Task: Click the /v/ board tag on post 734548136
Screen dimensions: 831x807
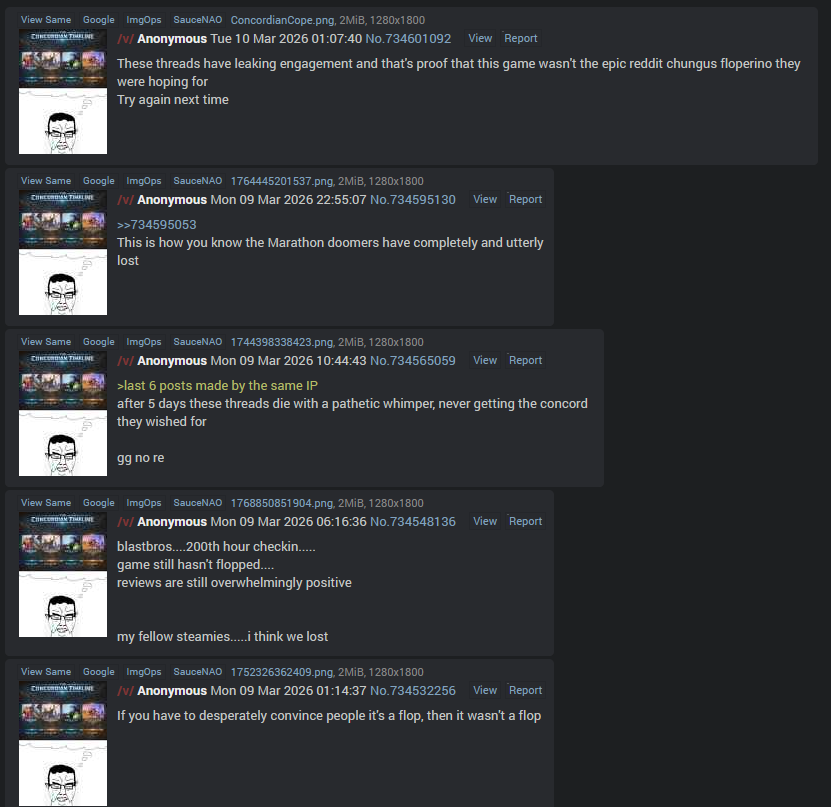Action: [126, 522]
